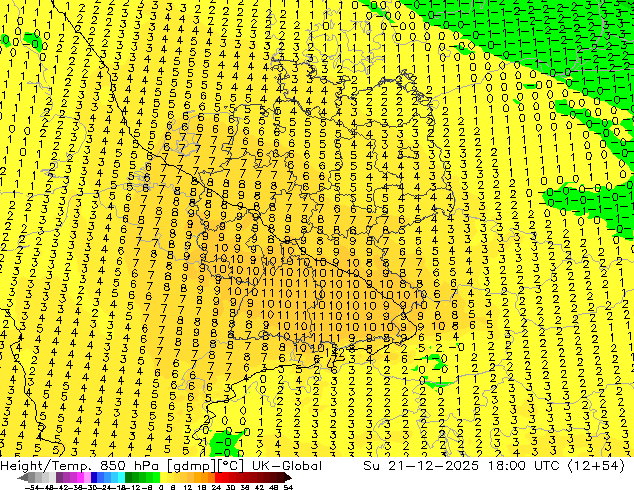Viewport: 634px width, 490px height.
Task: Click the bright yellow legend segment
Action: point(163,478)
